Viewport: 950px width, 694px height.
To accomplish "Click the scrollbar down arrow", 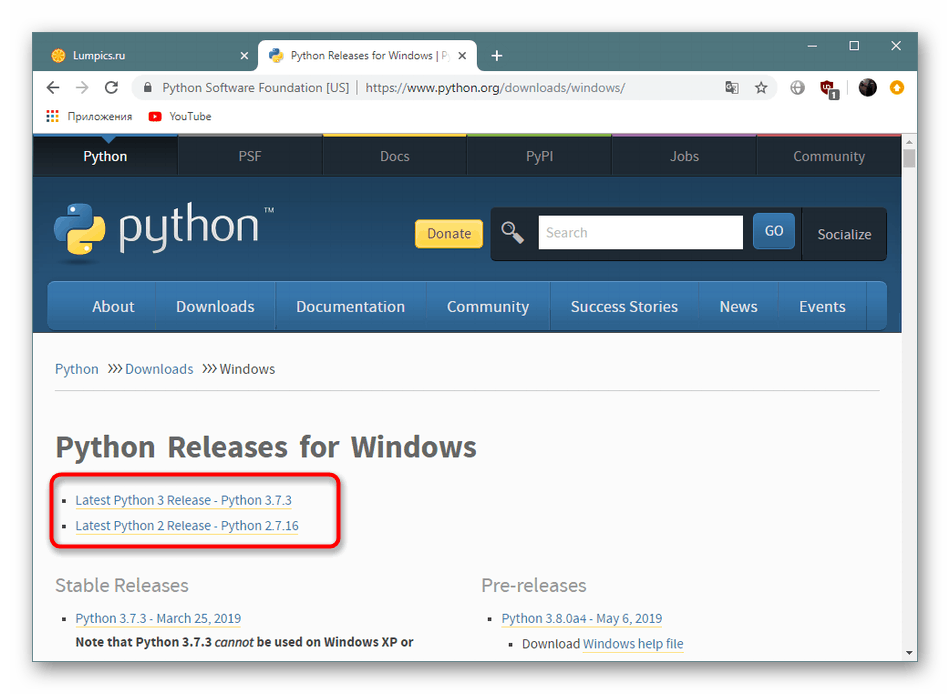I will (x=909, y=653).
